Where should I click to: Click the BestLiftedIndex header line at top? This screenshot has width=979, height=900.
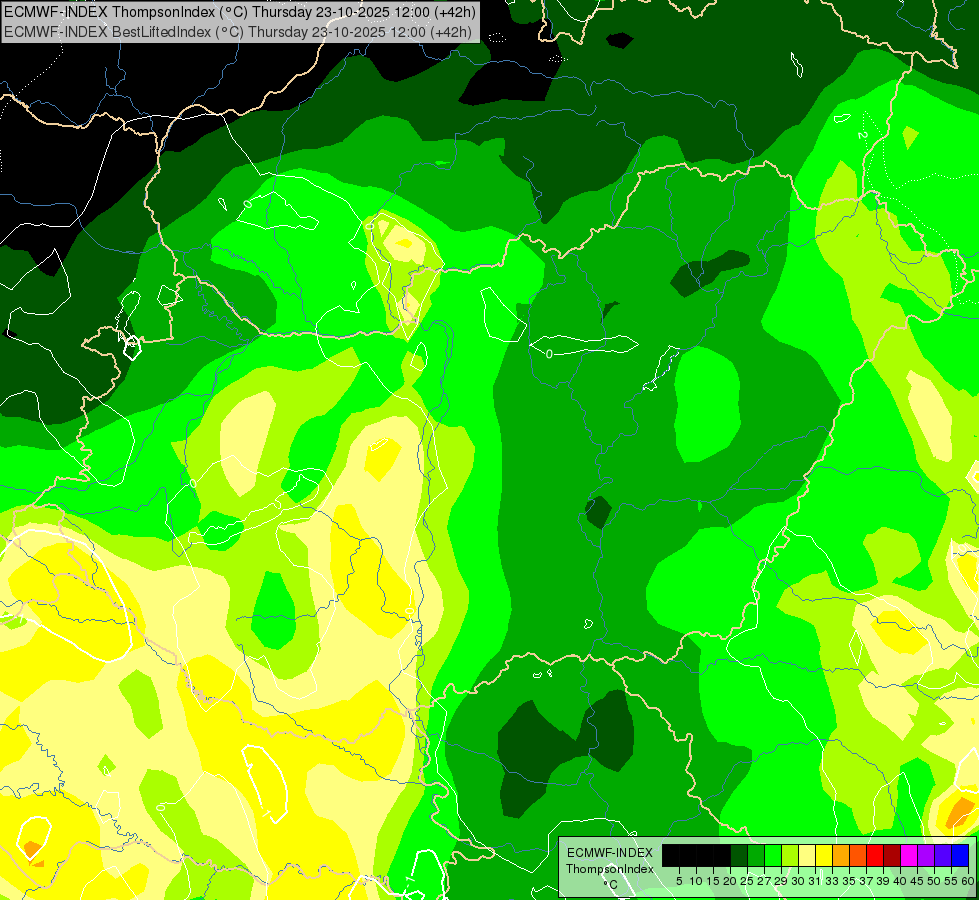click(x=238, y=31)
